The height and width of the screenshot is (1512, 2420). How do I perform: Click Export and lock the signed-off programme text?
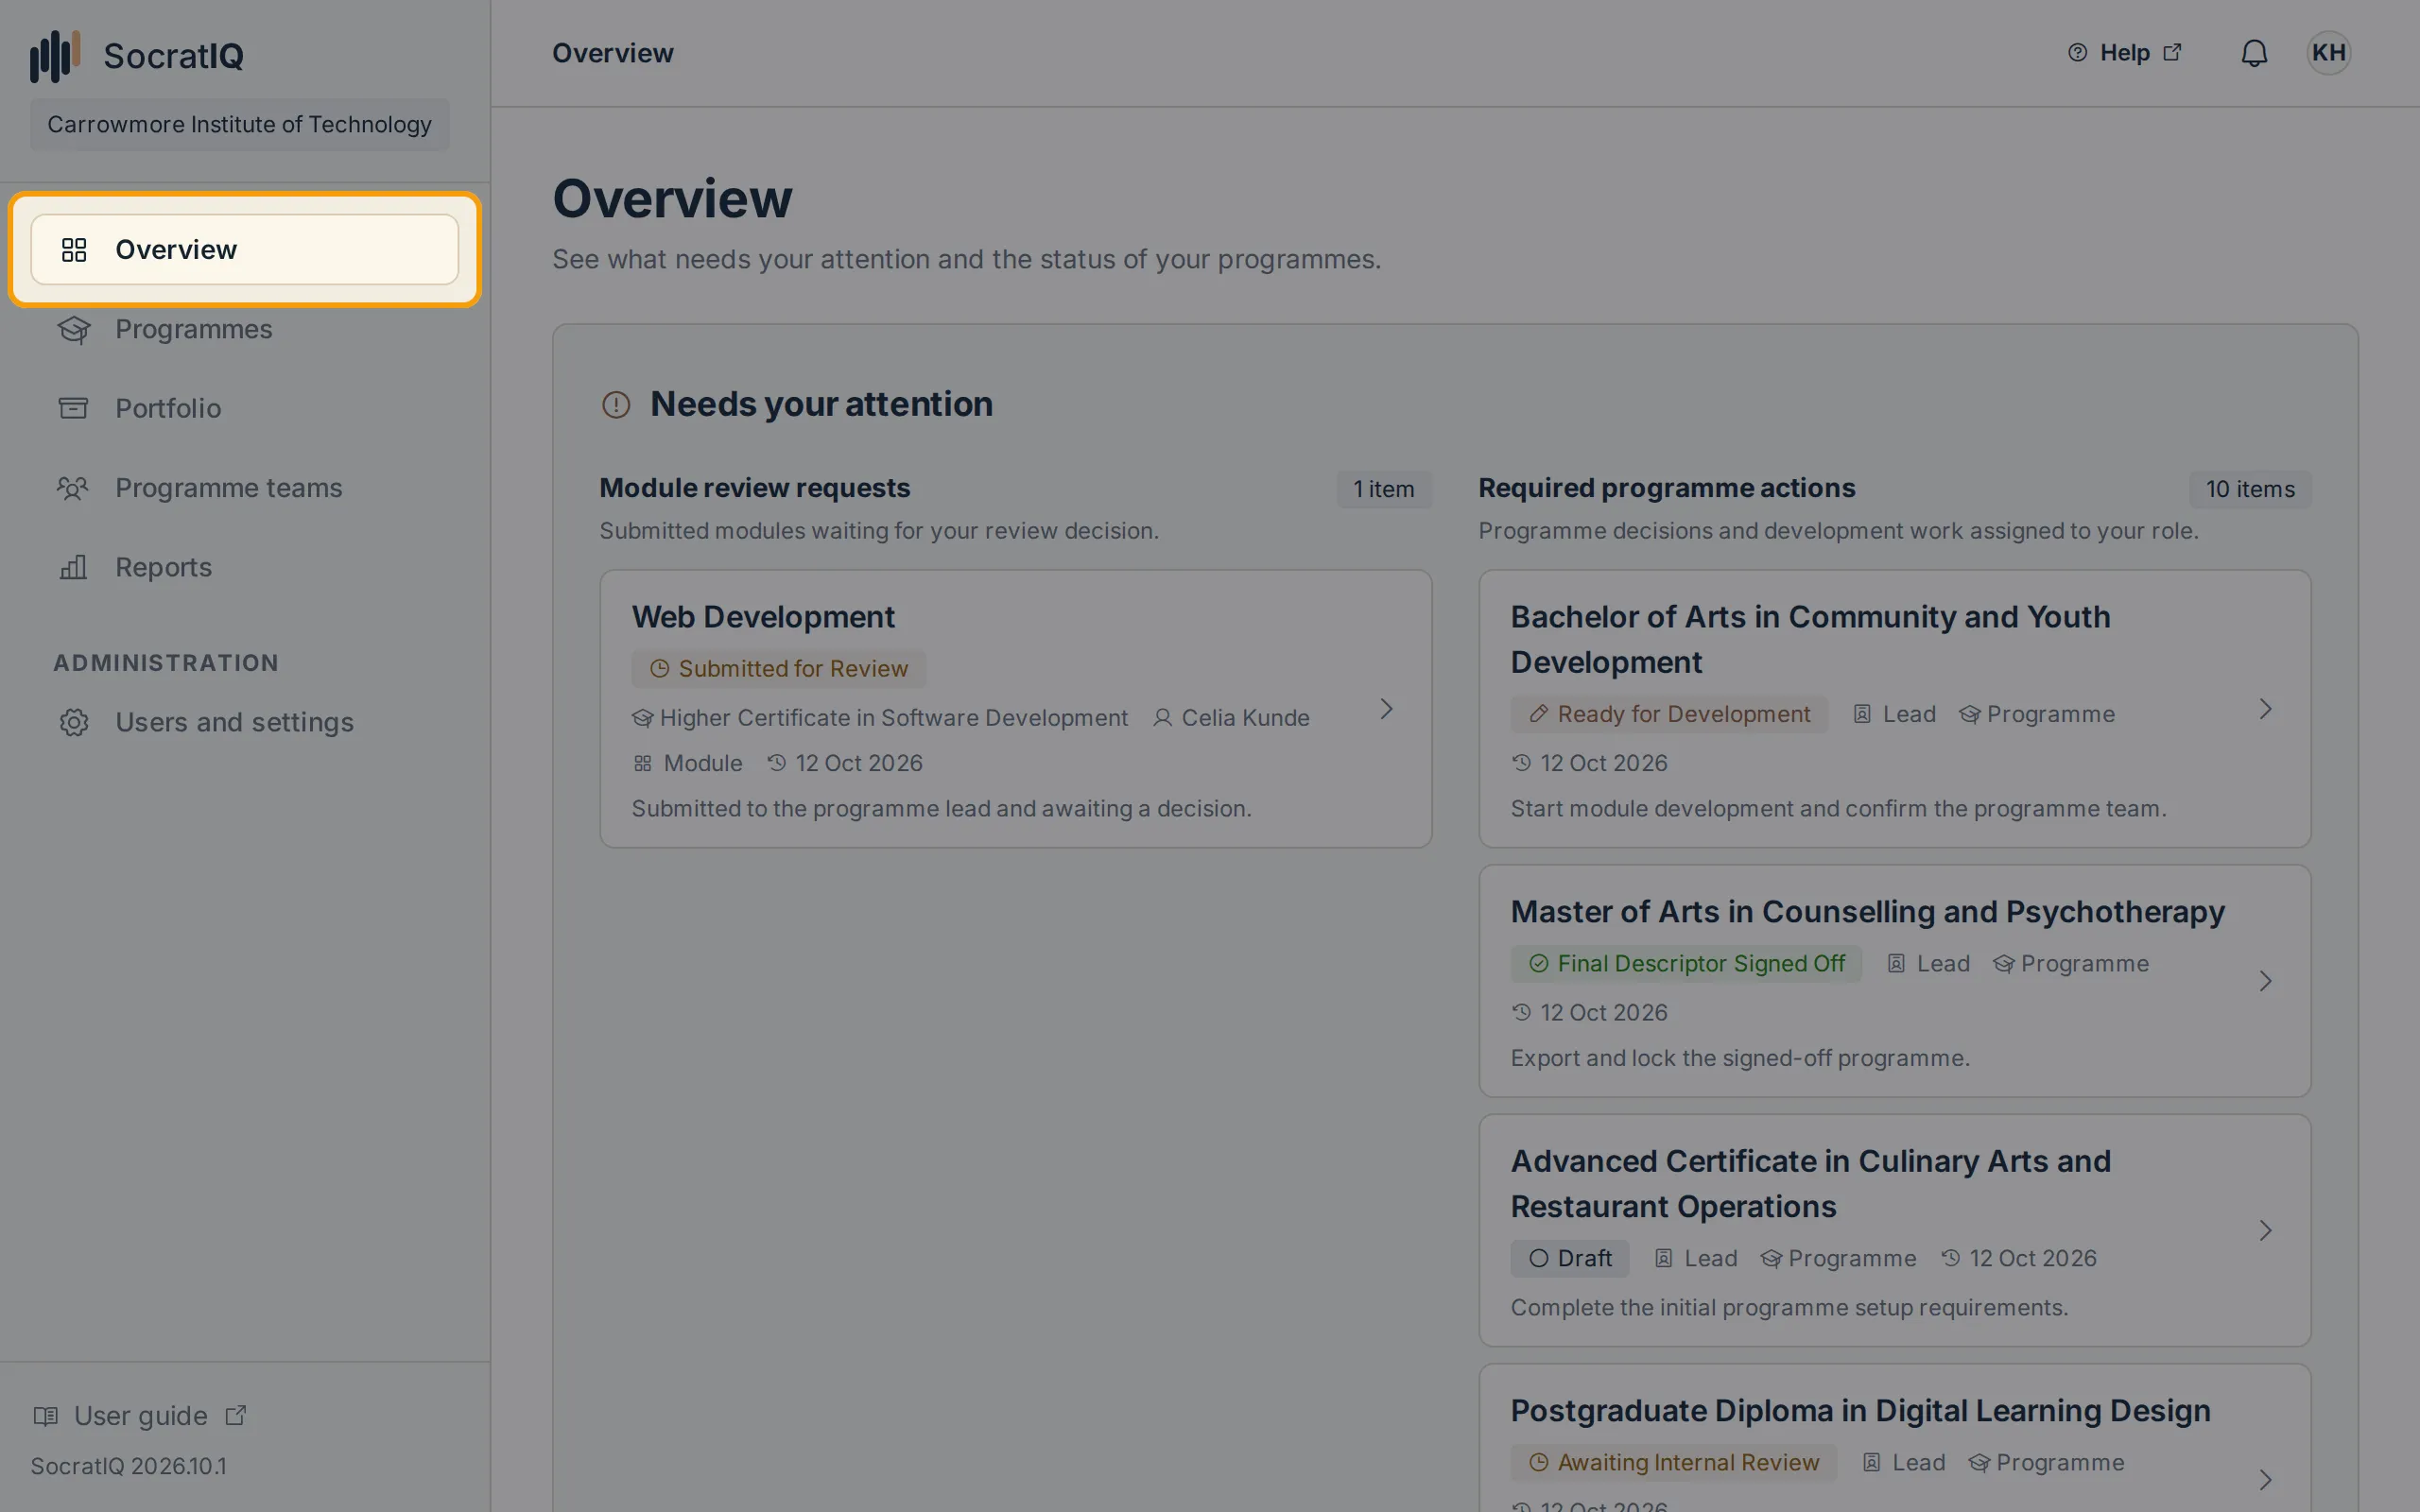pyautogui.click(x=1740, y=1058)
